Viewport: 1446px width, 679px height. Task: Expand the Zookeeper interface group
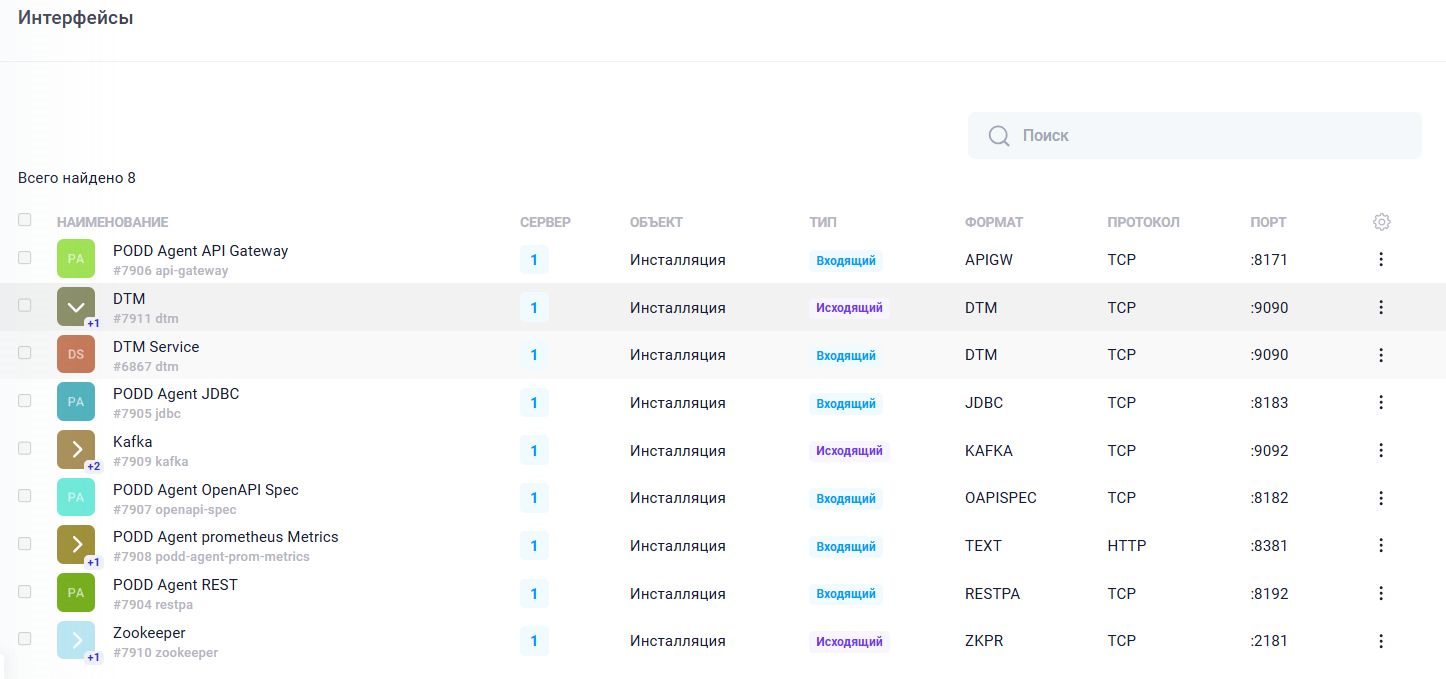pos(76,641)
